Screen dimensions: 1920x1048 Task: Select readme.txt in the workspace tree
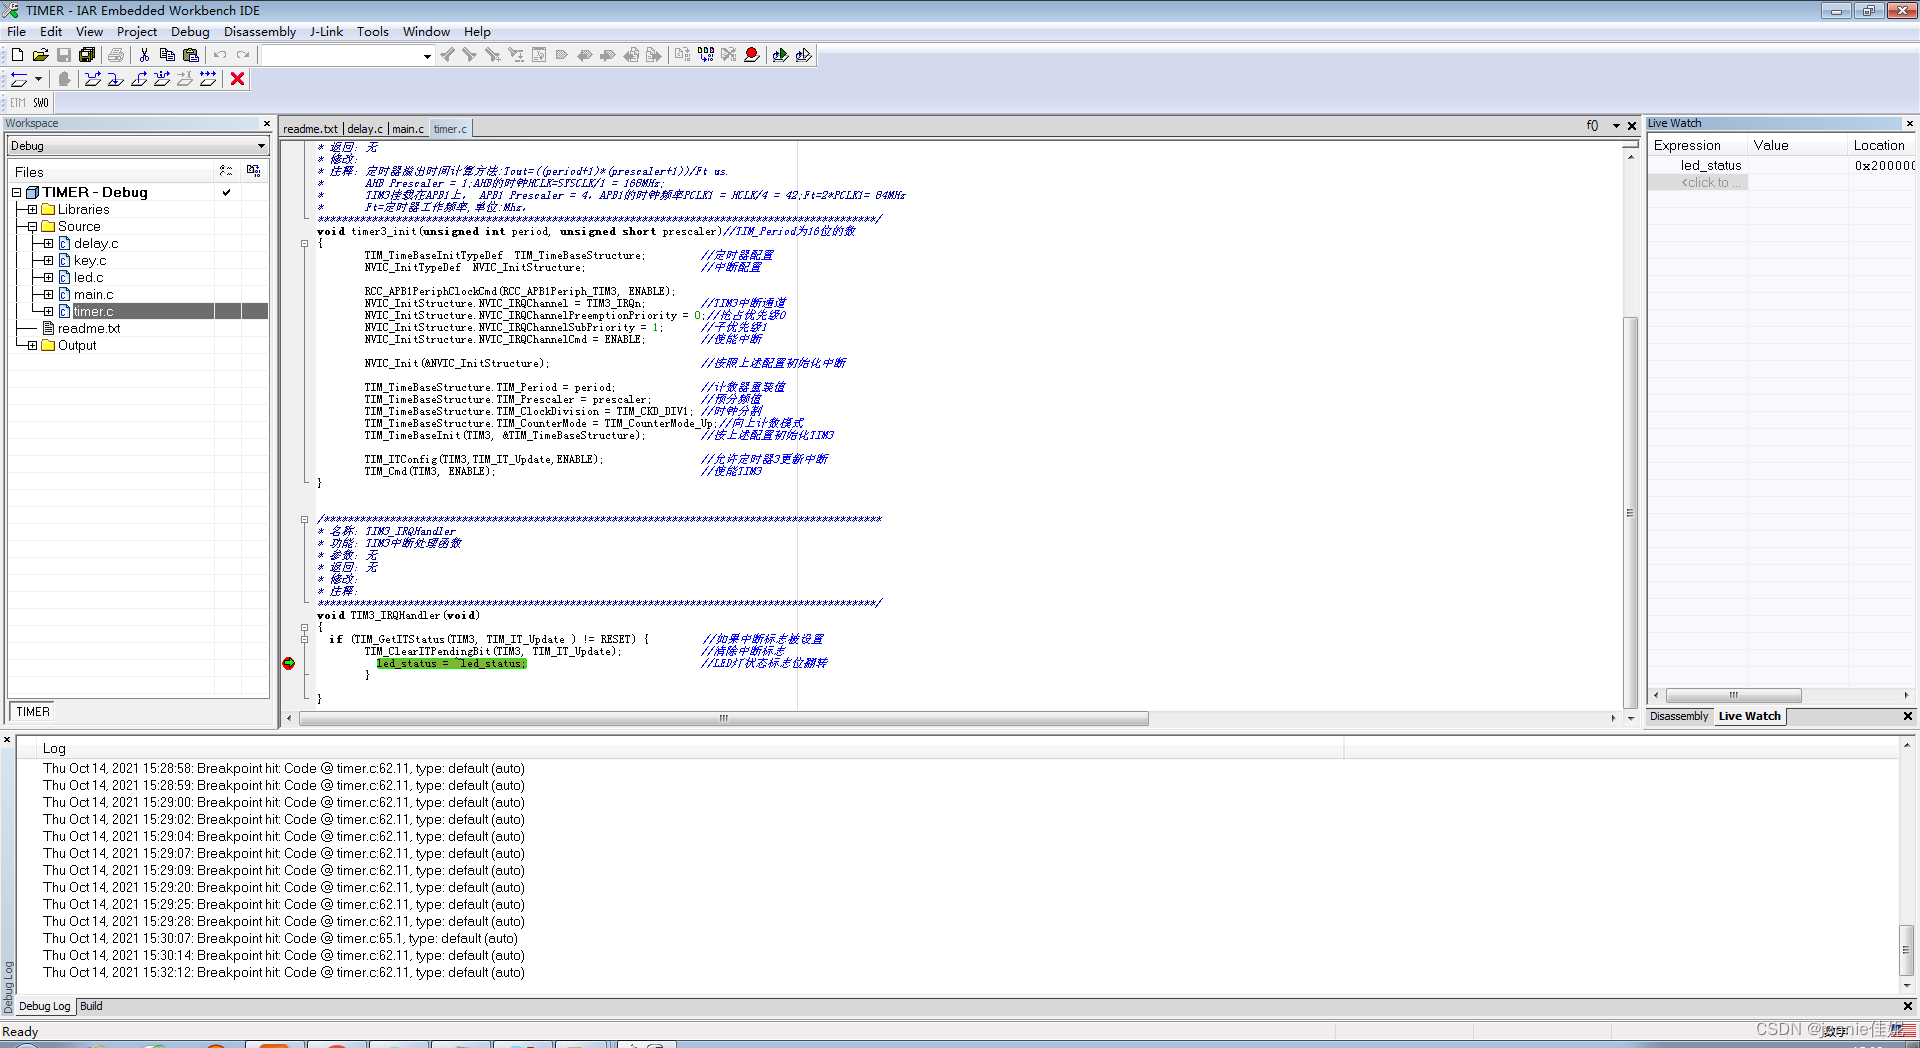pyautogui.click(x=89, y=328)
